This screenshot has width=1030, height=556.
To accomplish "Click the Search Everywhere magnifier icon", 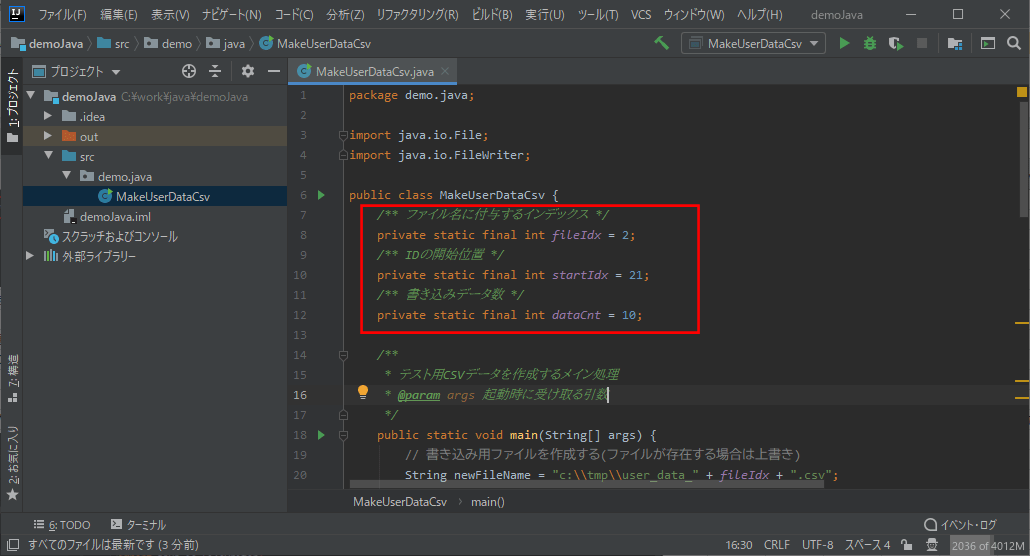I will (x=1014, y=43).
